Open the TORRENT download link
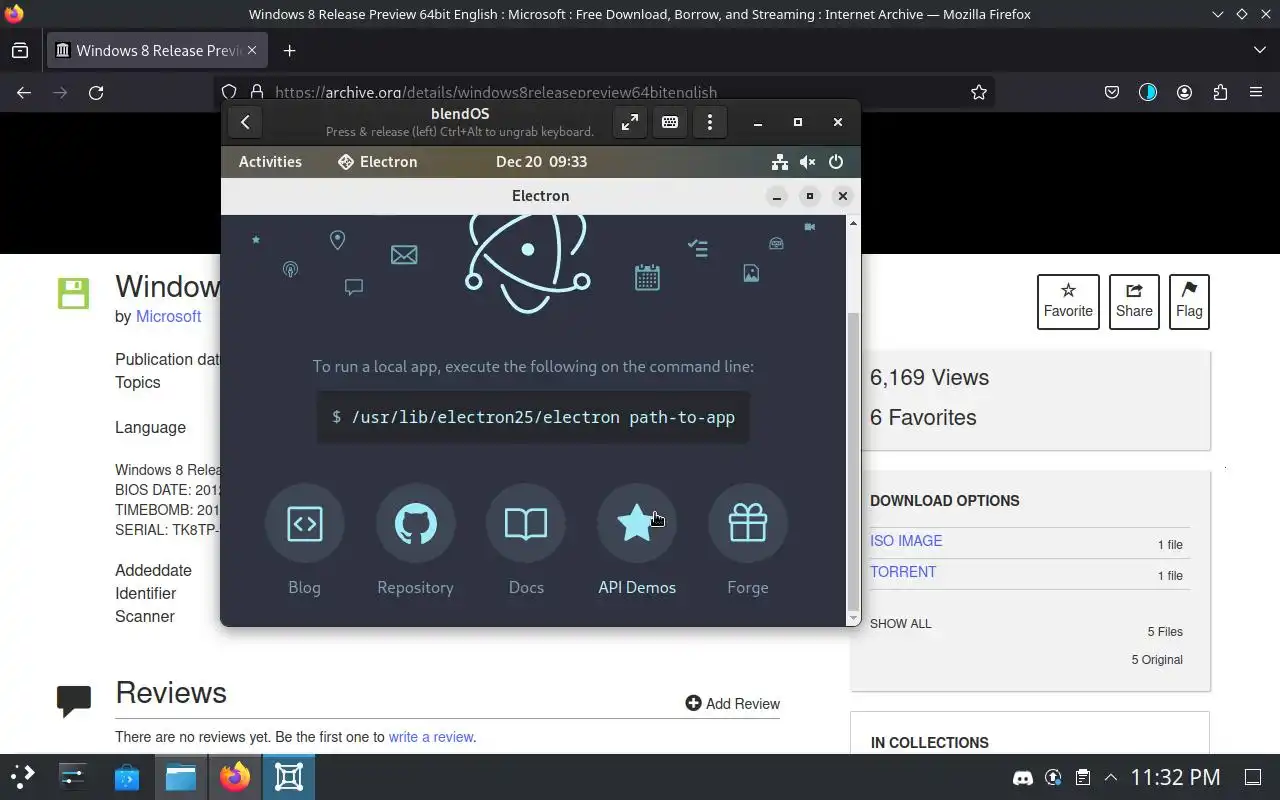 point(903,572)
